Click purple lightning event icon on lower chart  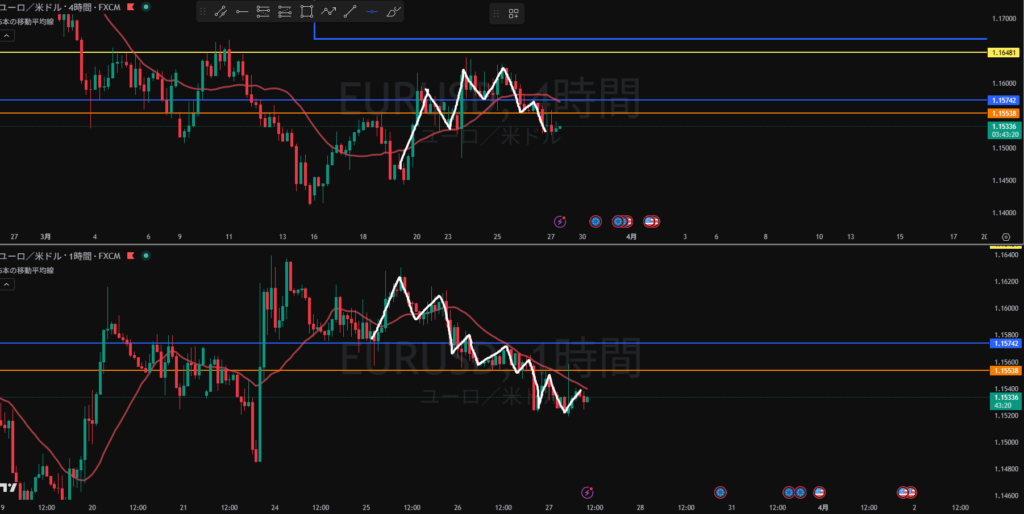[x=587, y=492]
